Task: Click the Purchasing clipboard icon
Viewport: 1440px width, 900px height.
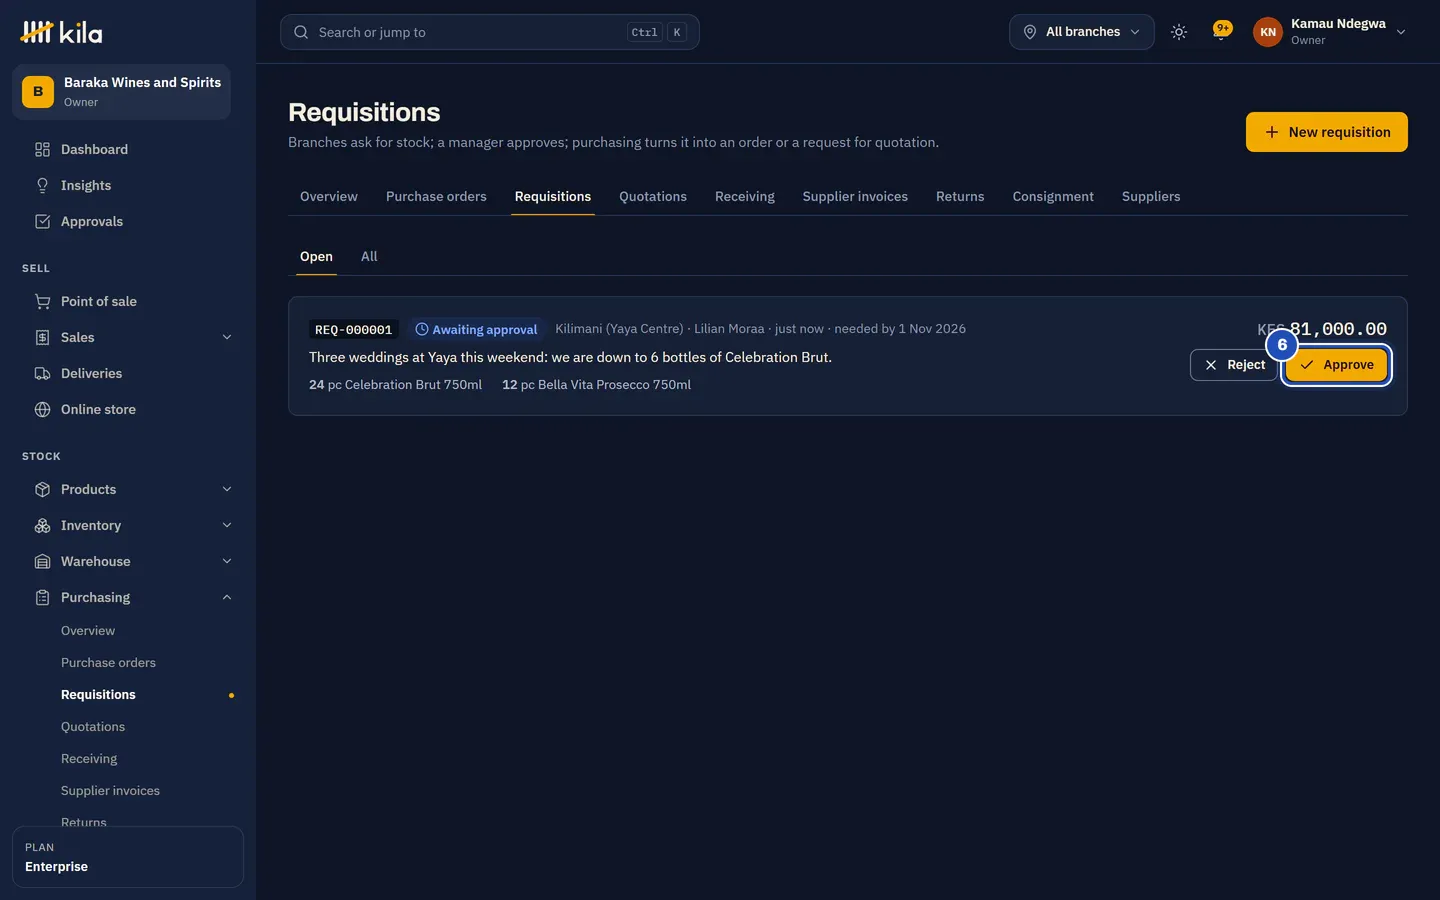Action: coord(42,597)
